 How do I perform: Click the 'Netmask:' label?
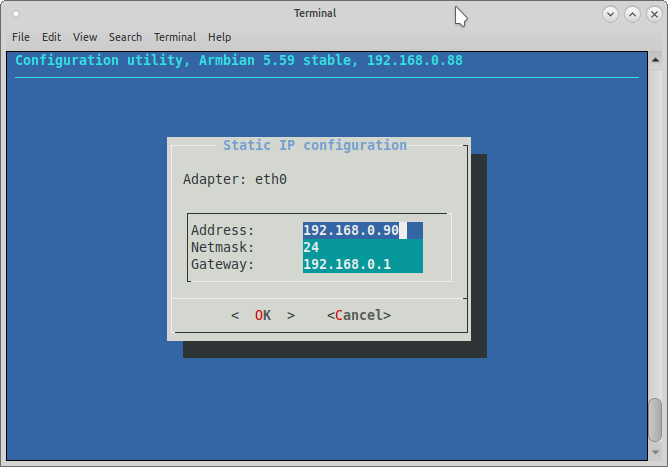point(222,247)
